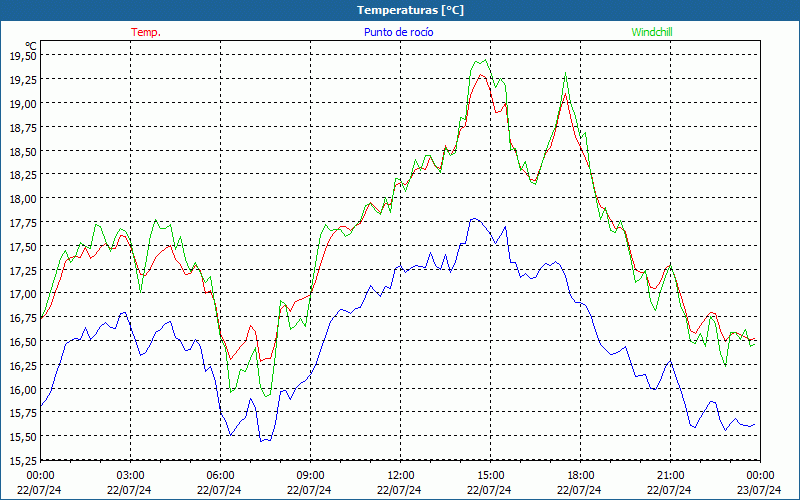
Task: Click the 03:00 time axis label
Action: (x=131, y=475)
